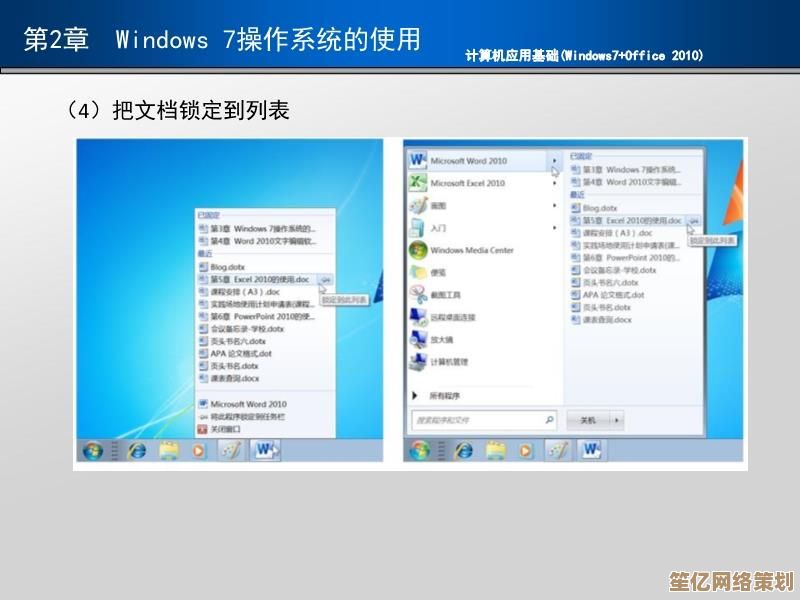Click the 搜索程序和文件 search box
Image resolution: width=800 pixels, height=600 pixels.
[483, 420]
